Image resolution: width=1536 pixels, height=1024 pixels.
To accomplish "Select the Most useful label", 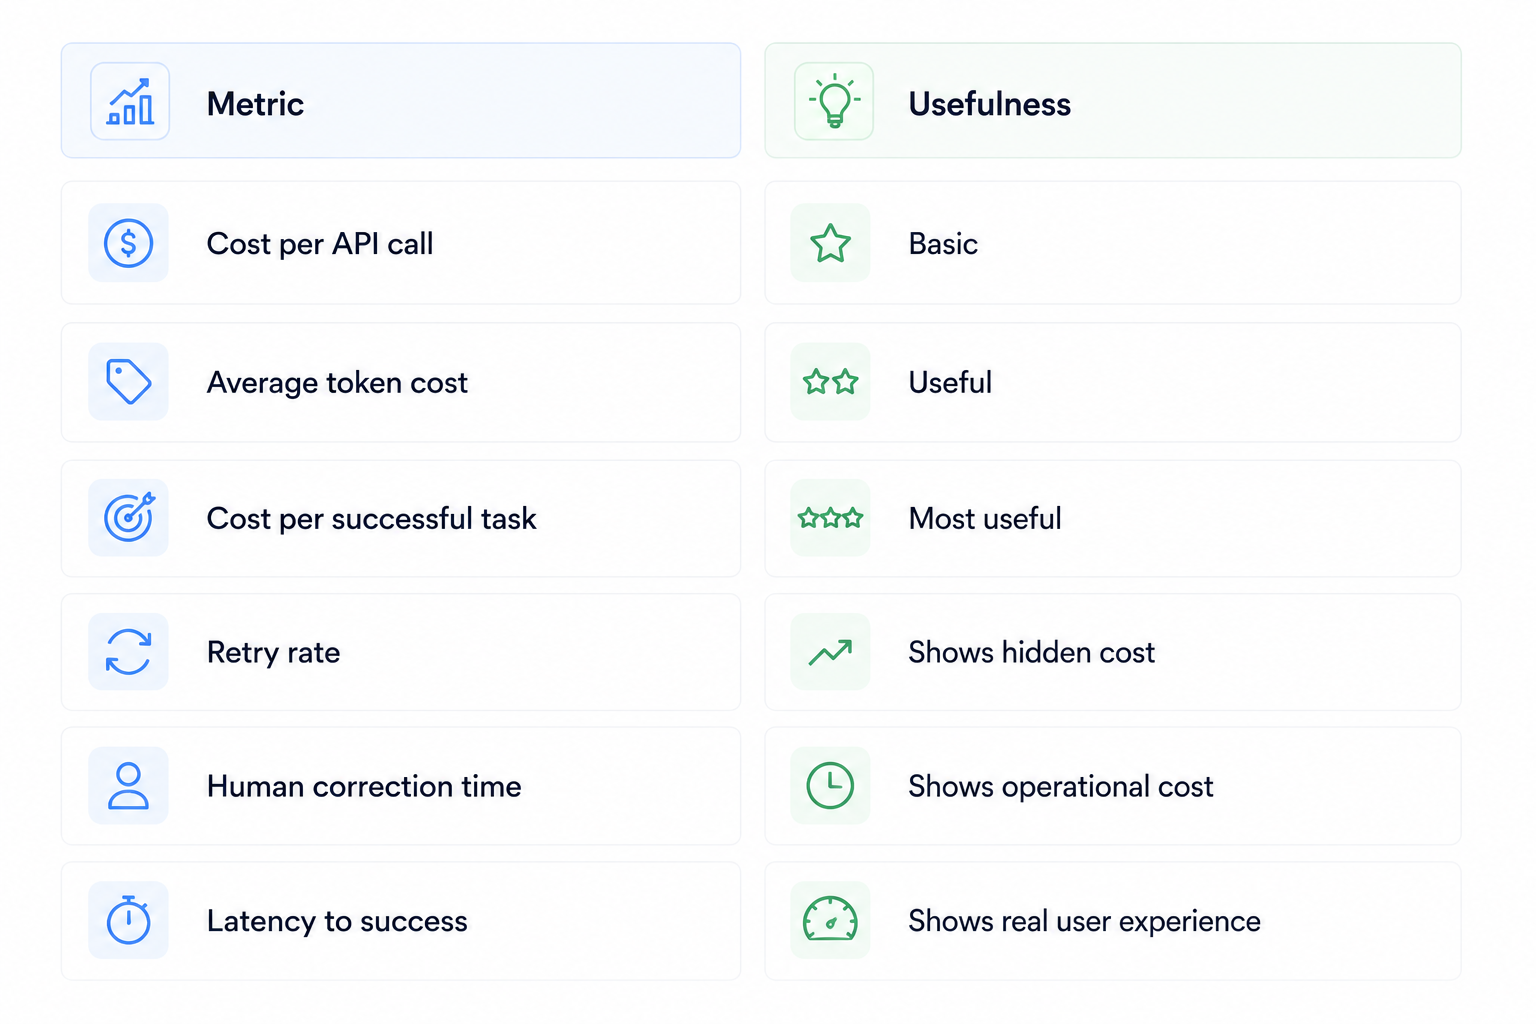I will (x=985, y=519).
